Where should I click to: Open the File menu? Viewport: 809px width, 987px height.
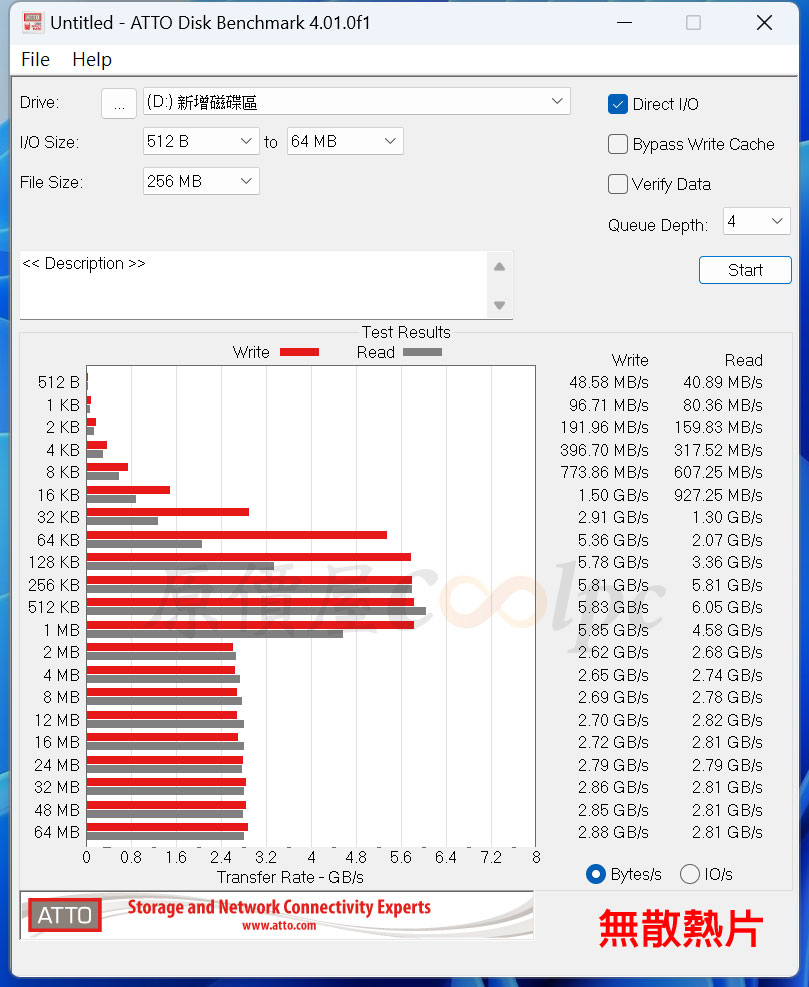(35, 60)
